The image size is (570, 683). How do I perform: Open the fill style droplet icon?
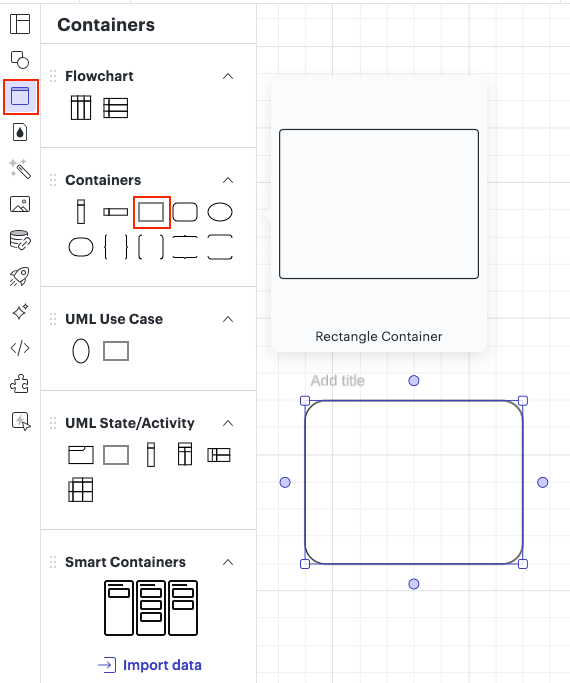click(x=20, y=132)
